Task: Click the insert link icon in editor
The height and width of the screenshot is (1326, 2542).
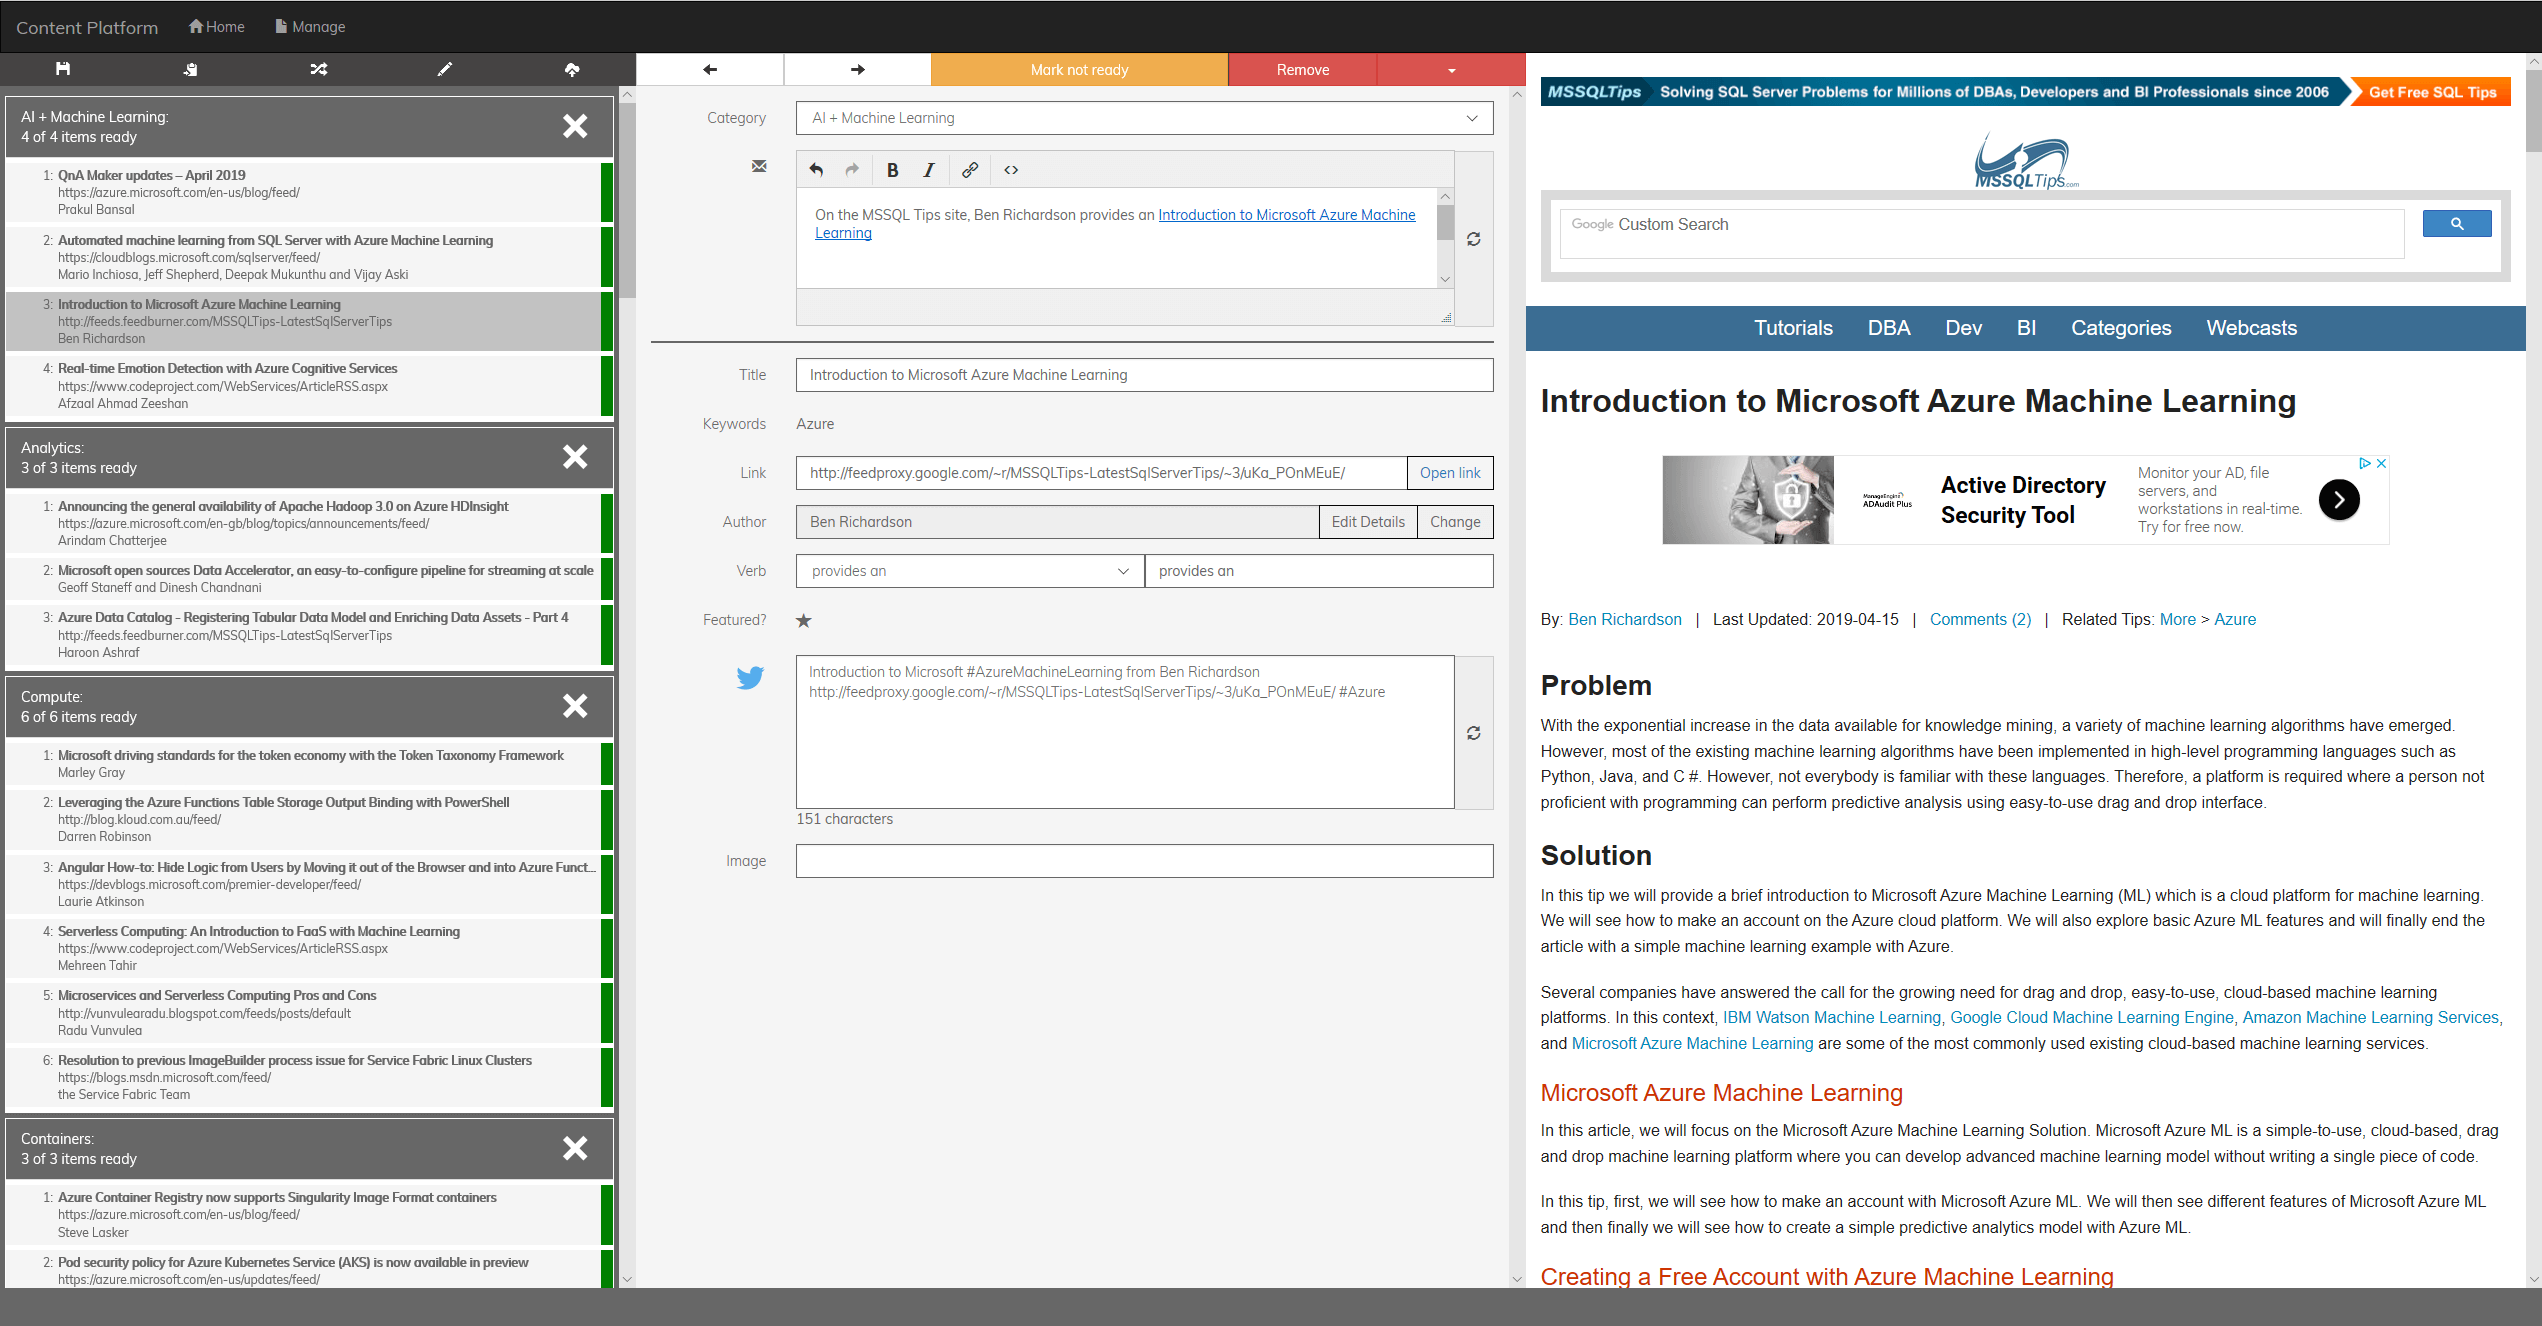Action: point(969,170)
